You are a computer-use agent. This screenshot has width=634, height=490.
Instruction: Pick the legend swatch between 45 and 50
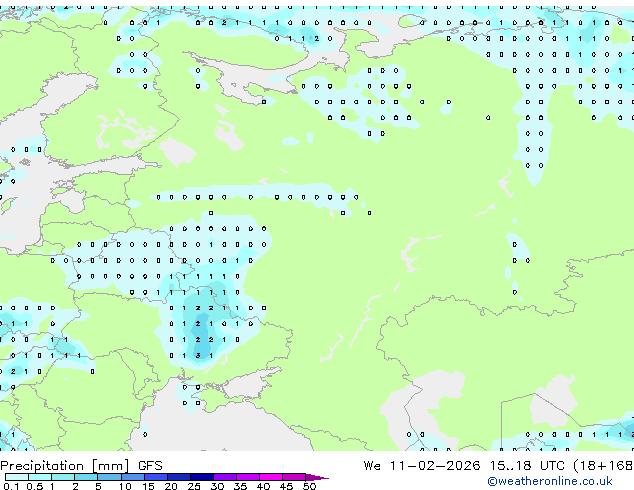(x=294, y=477)
